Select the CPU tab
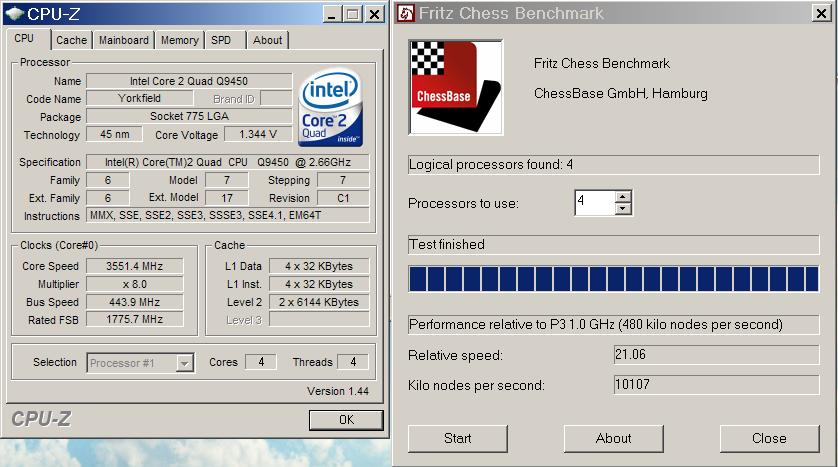This screenshot has width=838, height=467. coord(24,38)
